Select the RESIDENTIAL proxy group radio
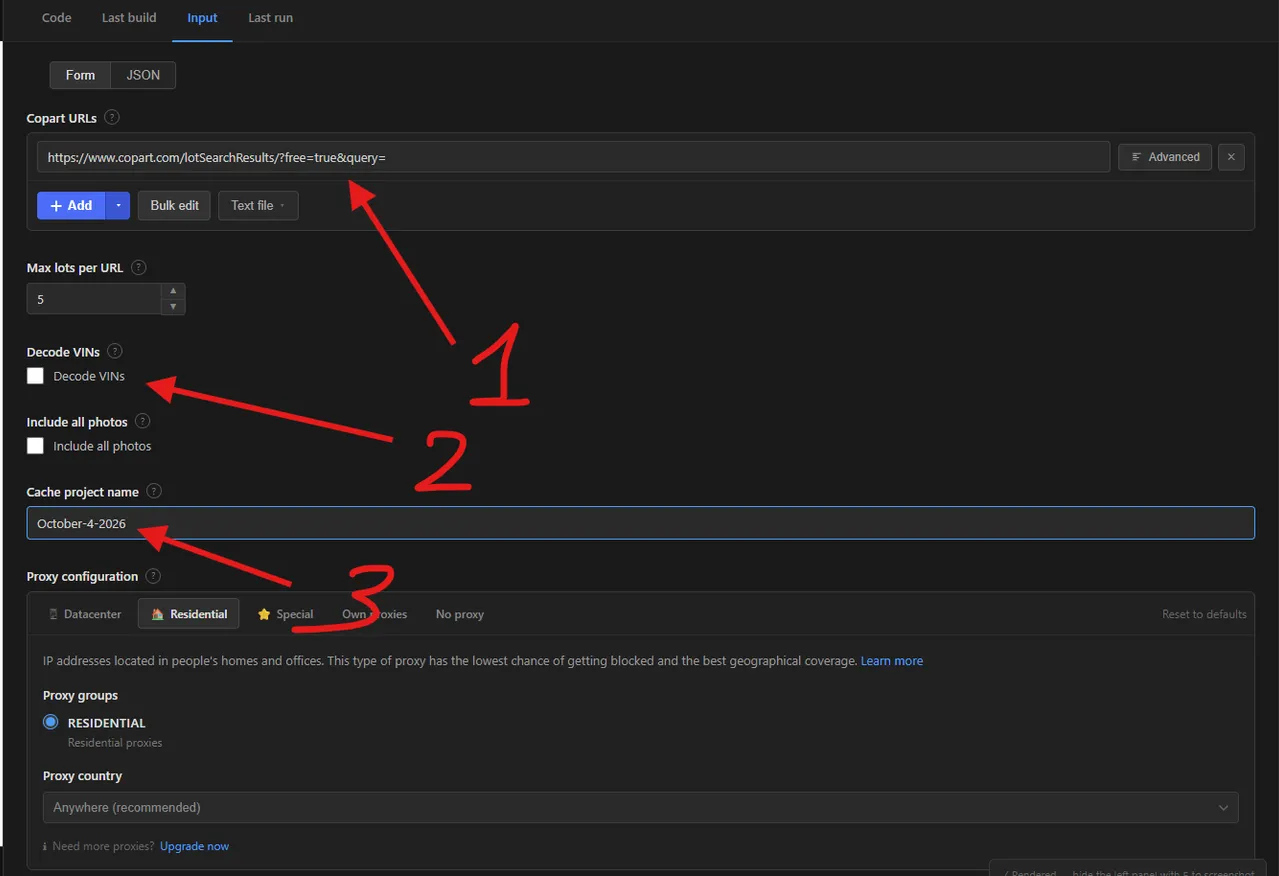The image size is (1279, 876). click(x=51, y=722)
